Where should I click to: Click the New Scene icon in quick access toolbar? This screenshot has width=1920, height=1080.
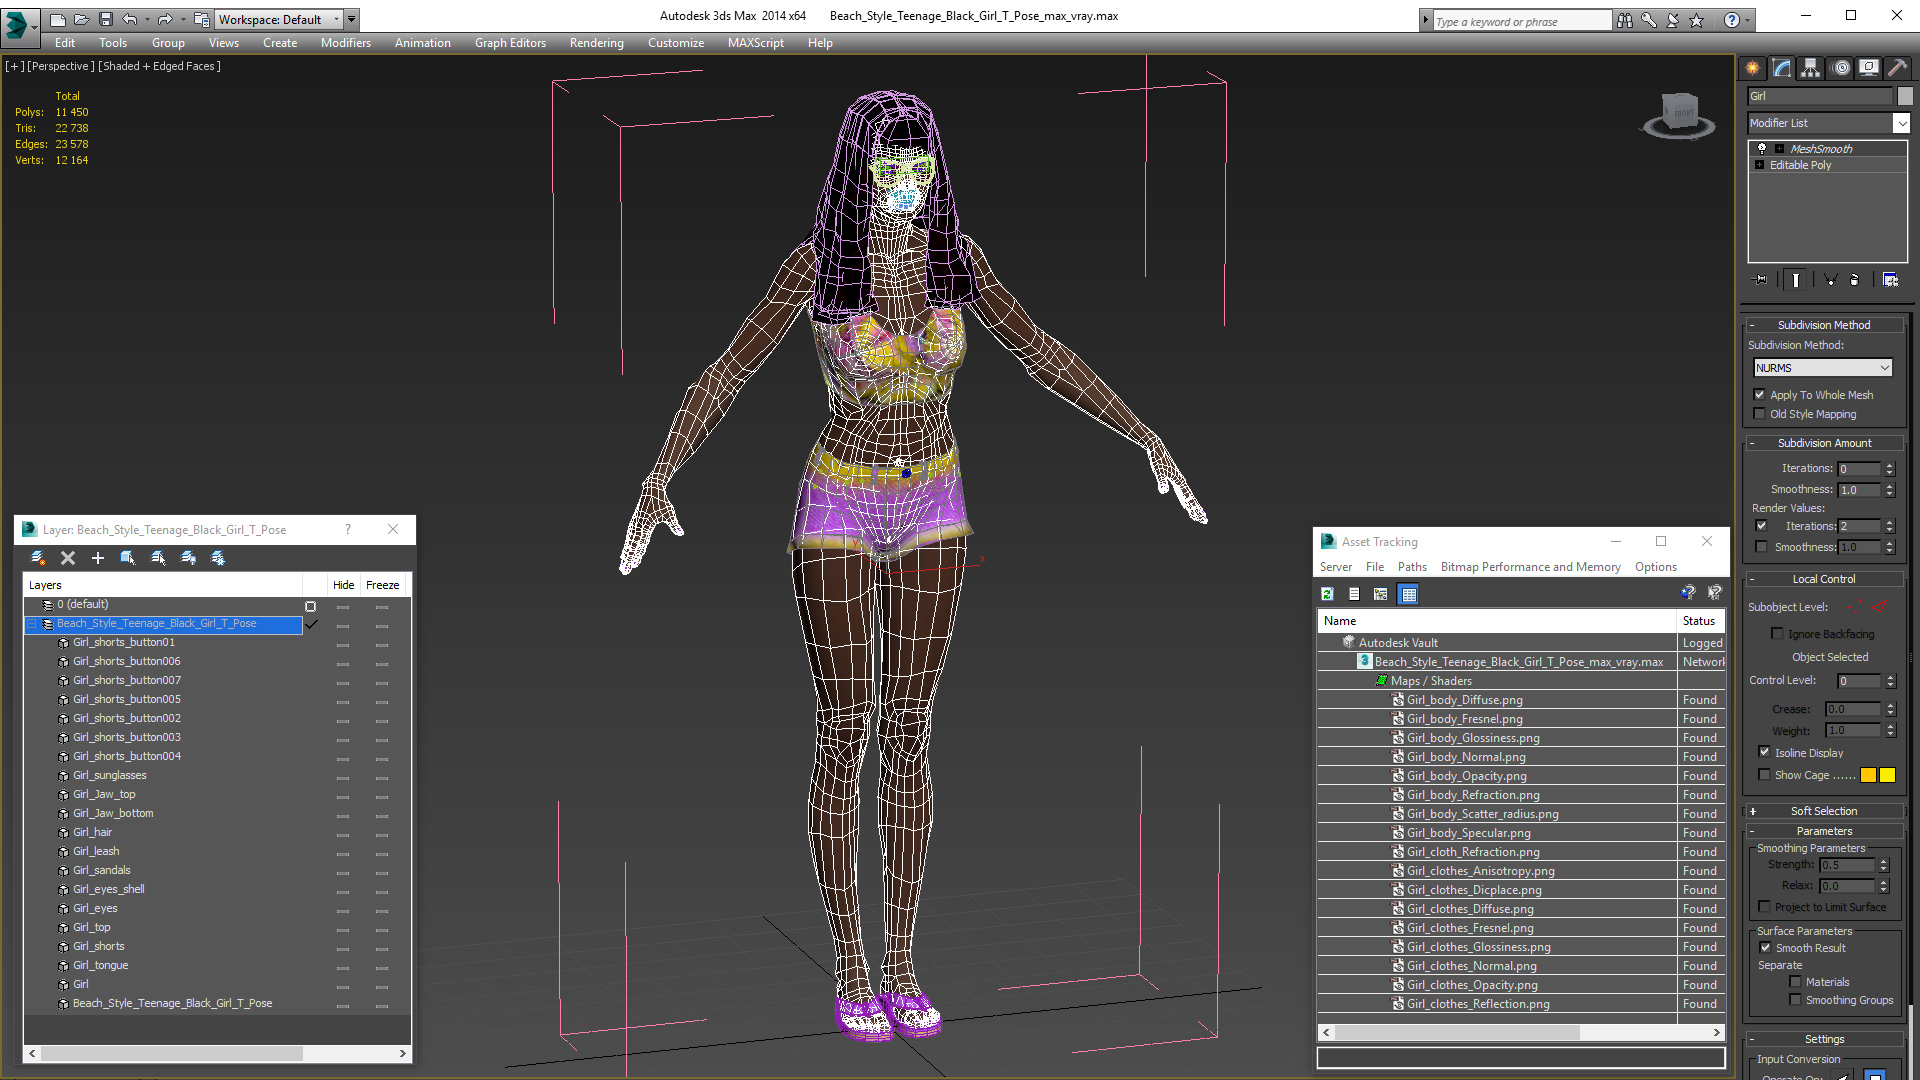(58, 19)
